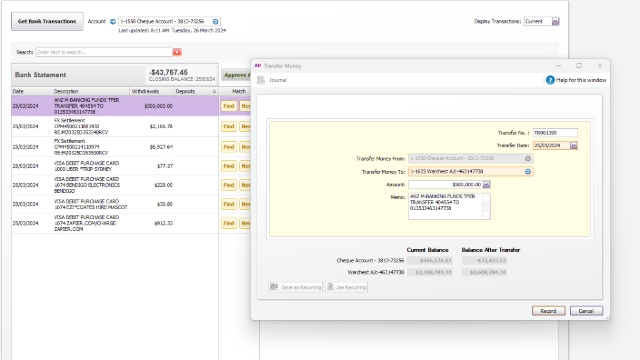Viewport: 640px width, 360px height.
Task: Click the Cheque Account balance after transfer value
Action: [484, 260]
